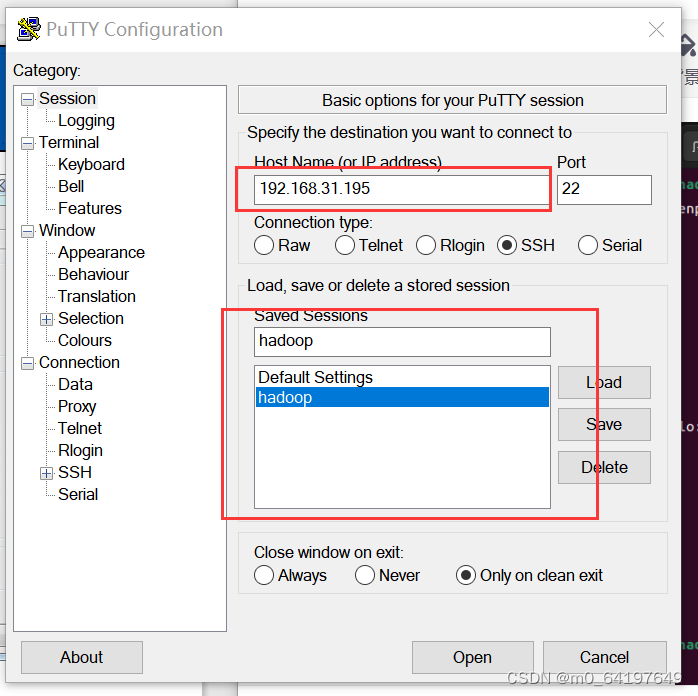Save the current session
Viewport: 698px width, 696px height.
tap(604, 425)
